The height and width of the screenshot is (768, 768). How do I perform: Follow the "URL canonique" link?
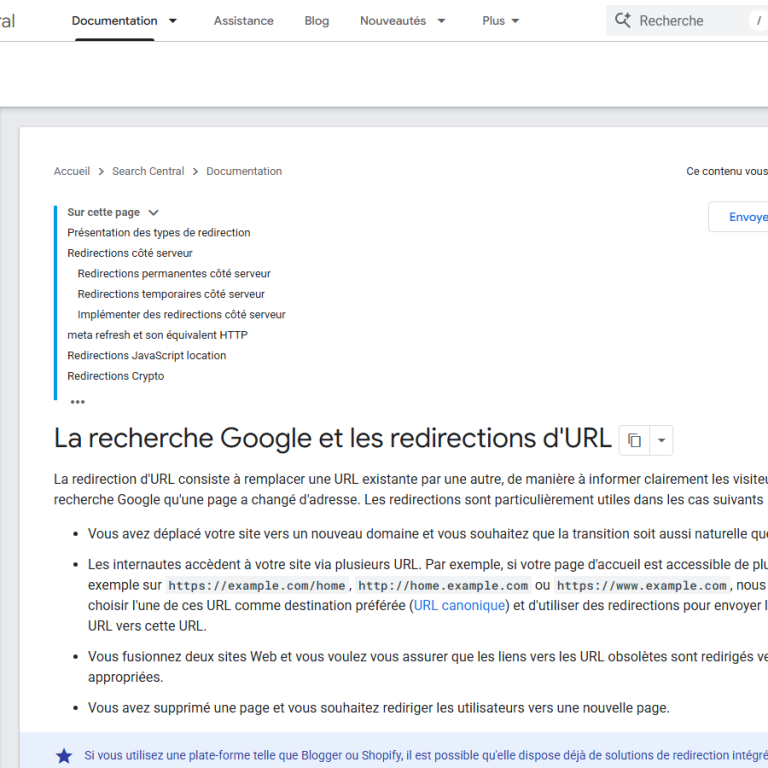click(459, 605)
